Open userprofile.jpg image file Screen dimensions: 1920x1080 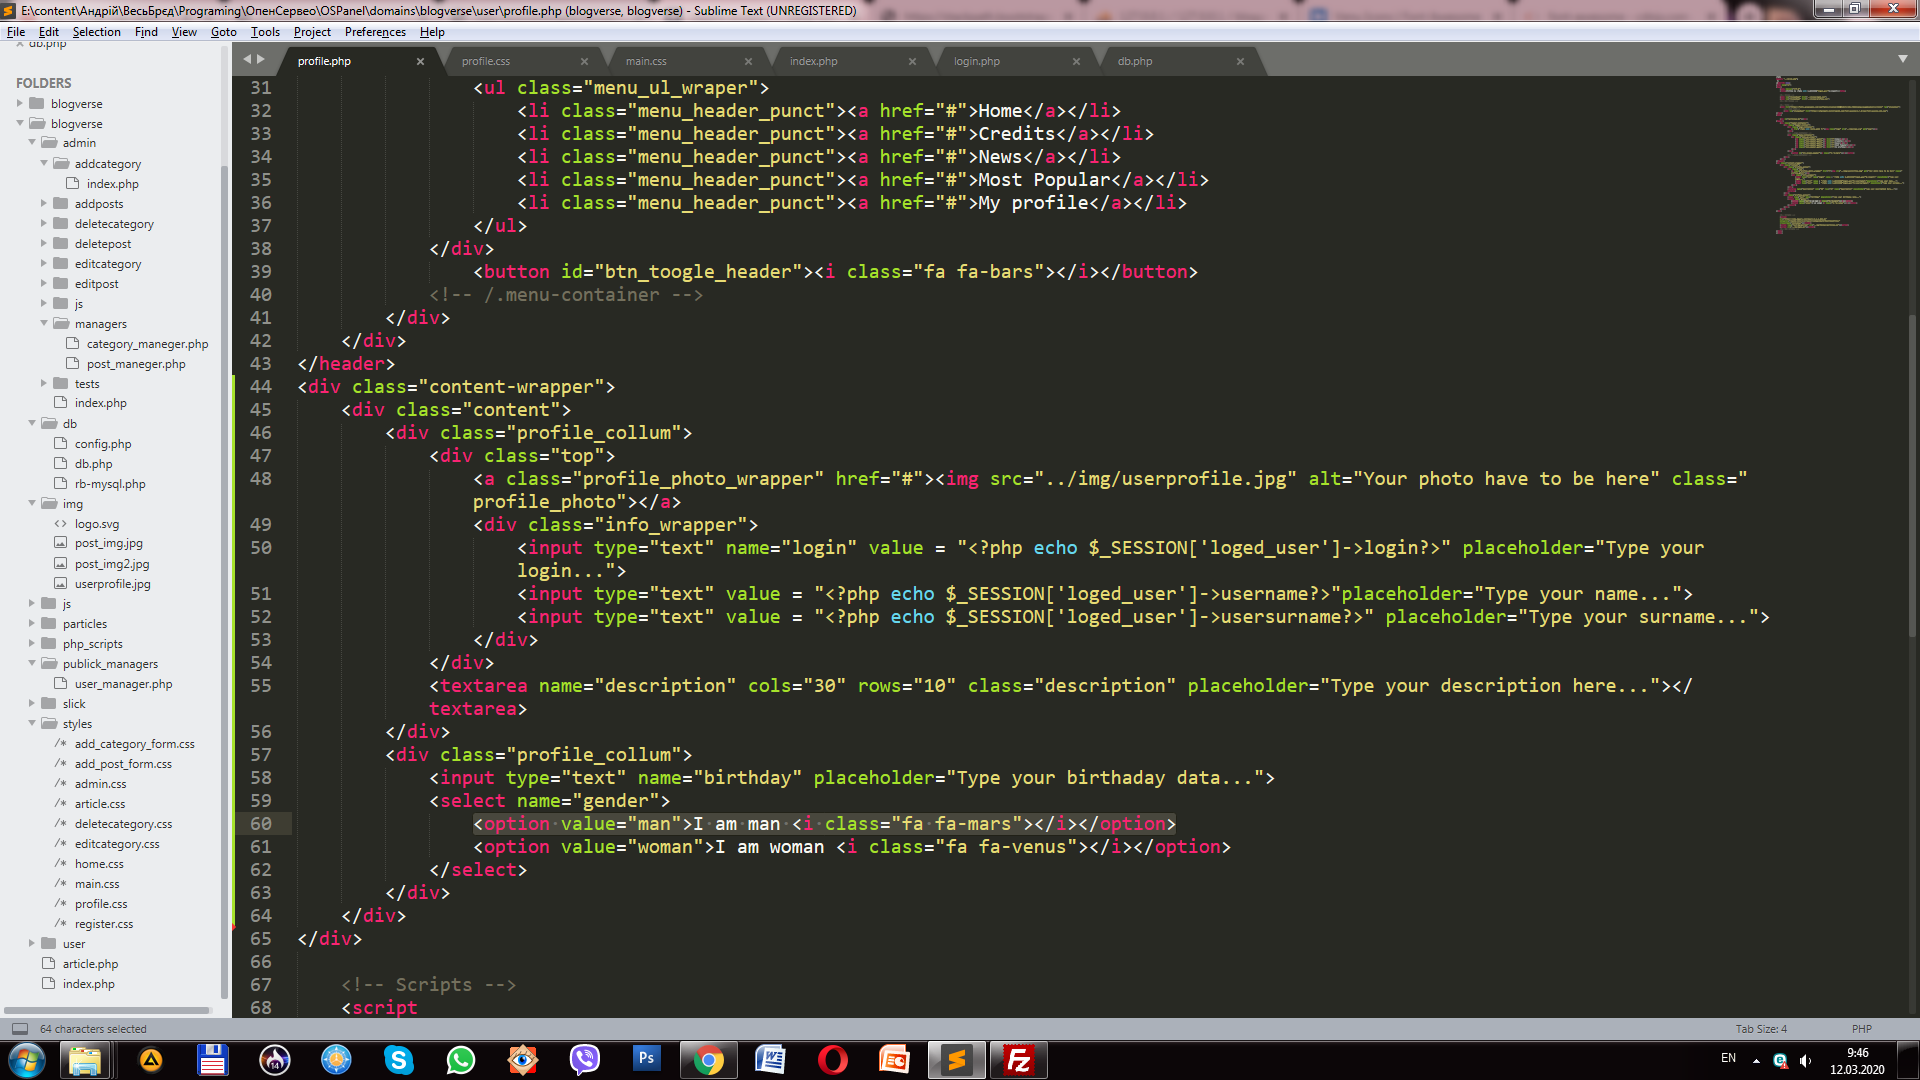coord(112,584)
